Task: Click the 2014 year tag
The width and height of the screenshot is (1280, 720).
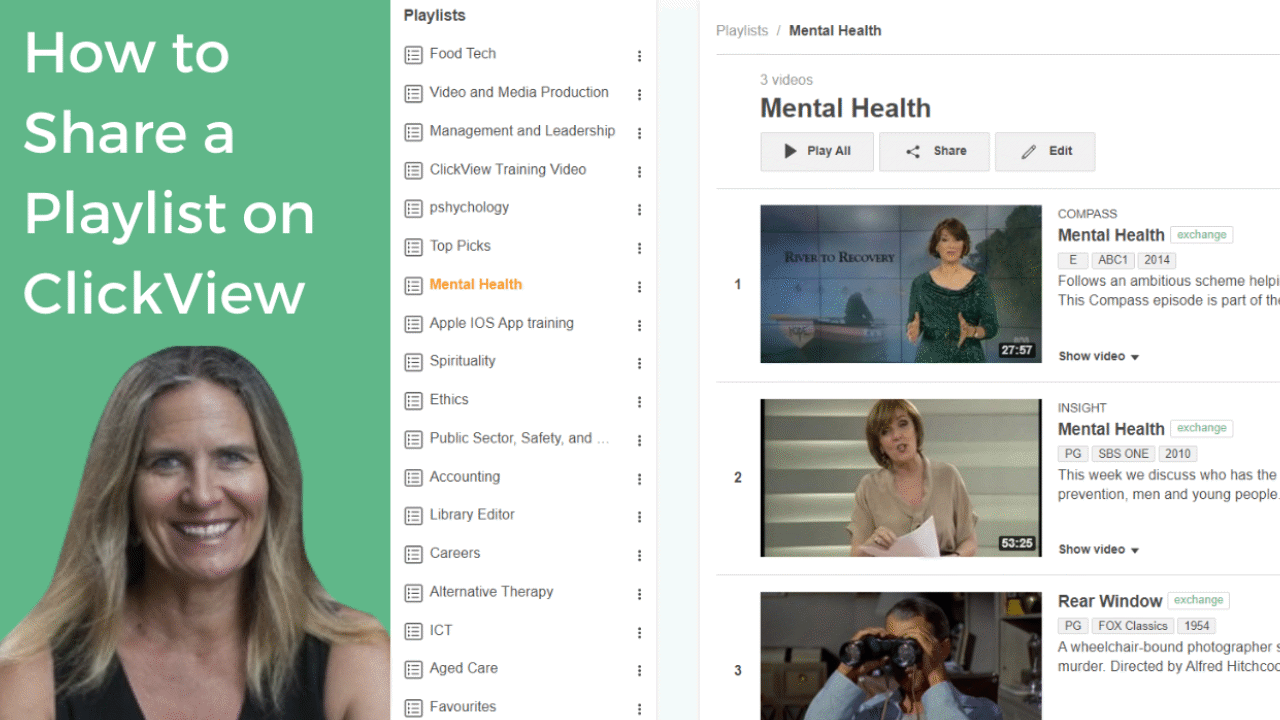Action: tap(1157, 260)
